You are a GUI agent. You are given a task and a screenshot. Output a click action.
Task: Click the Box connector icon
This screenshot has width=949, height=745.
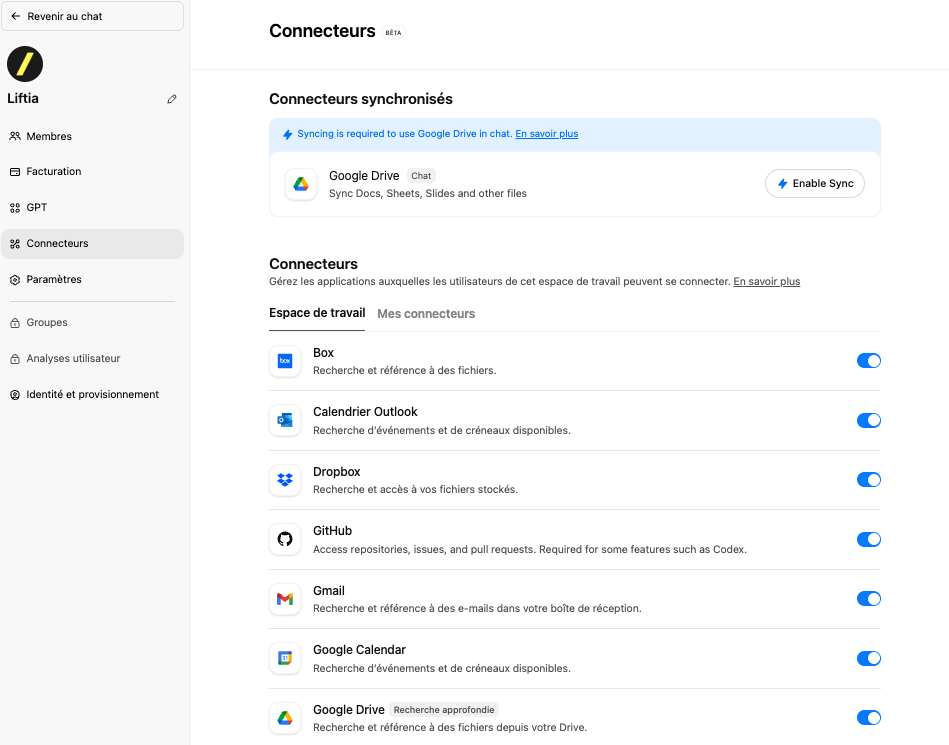click(285, 361)
